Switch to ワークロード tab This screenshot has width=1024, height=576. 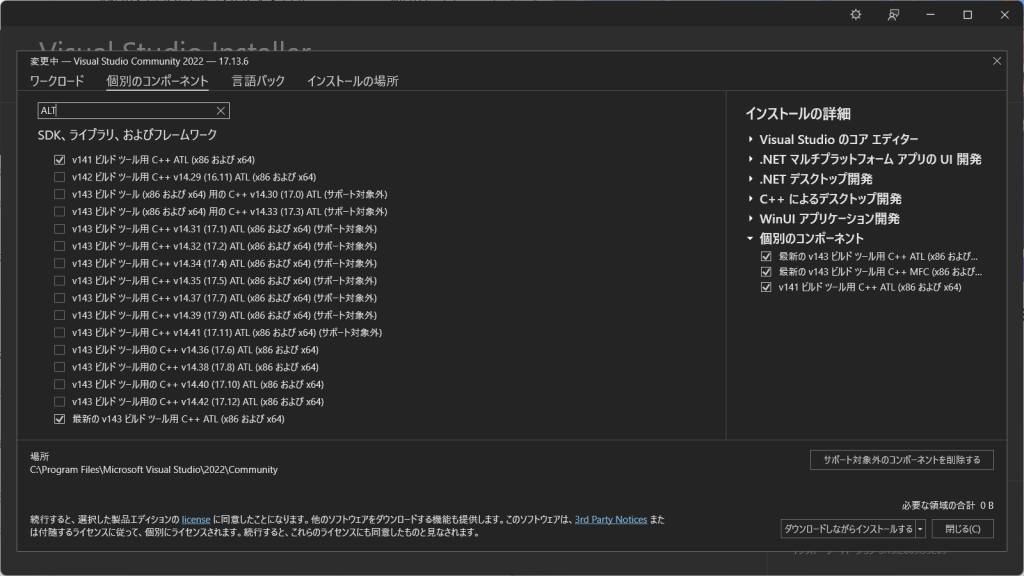(x=57, y=81)
